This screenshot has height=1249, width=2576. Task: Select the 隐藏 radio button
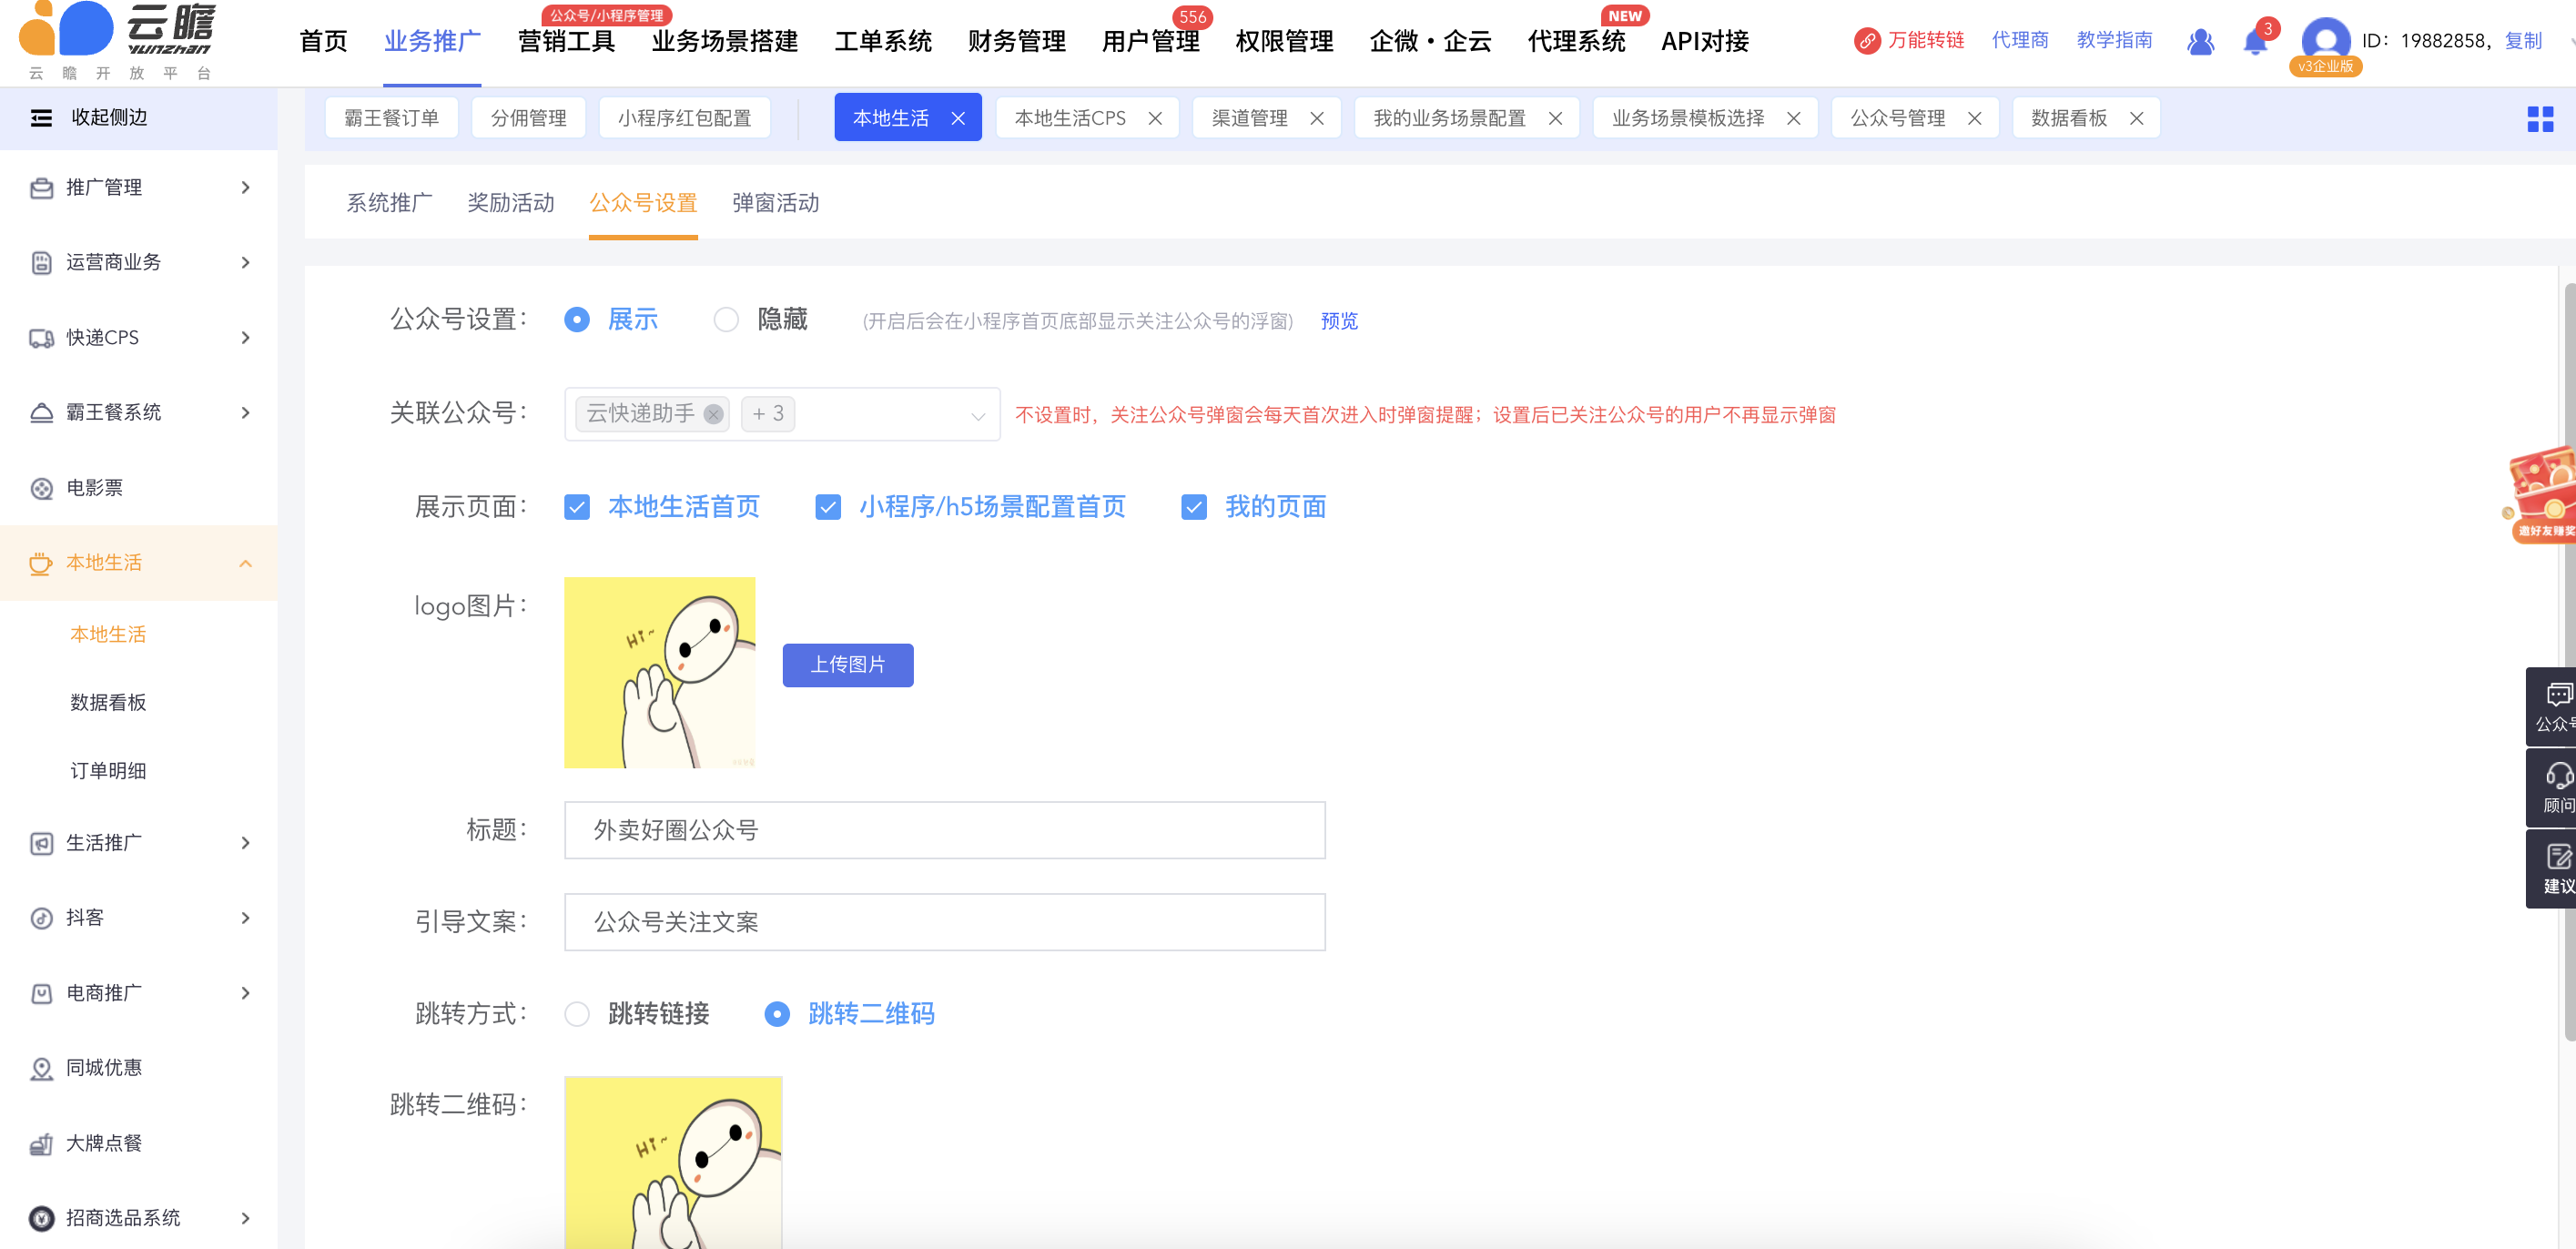pyautogui.click(x=726, y=320)
